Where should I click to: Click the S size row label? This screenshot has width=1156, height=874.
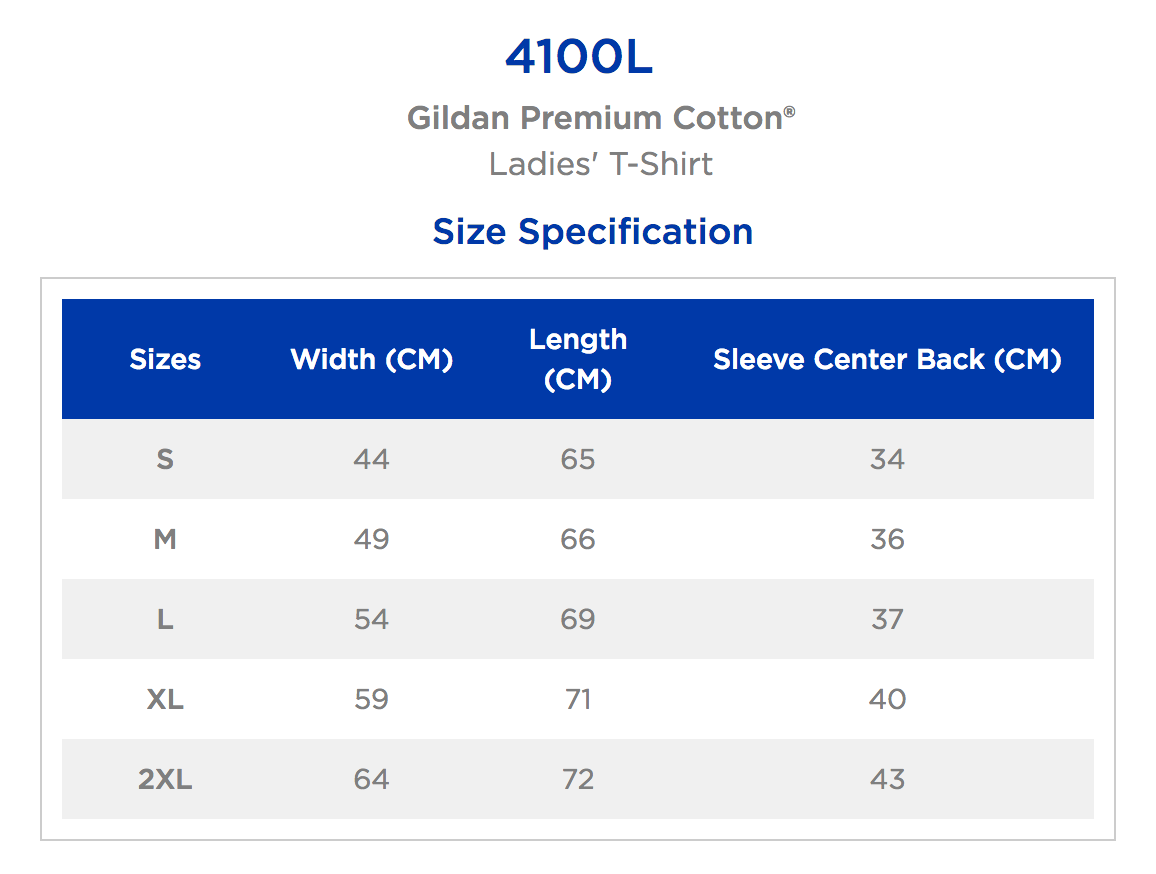165,460
